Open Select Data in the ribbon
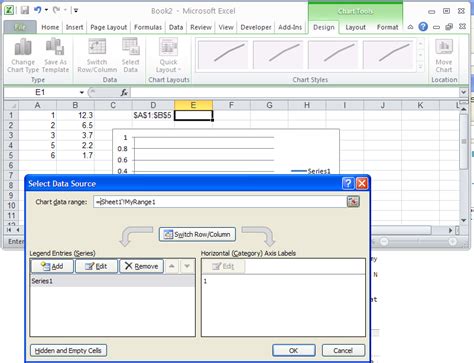 130,55
